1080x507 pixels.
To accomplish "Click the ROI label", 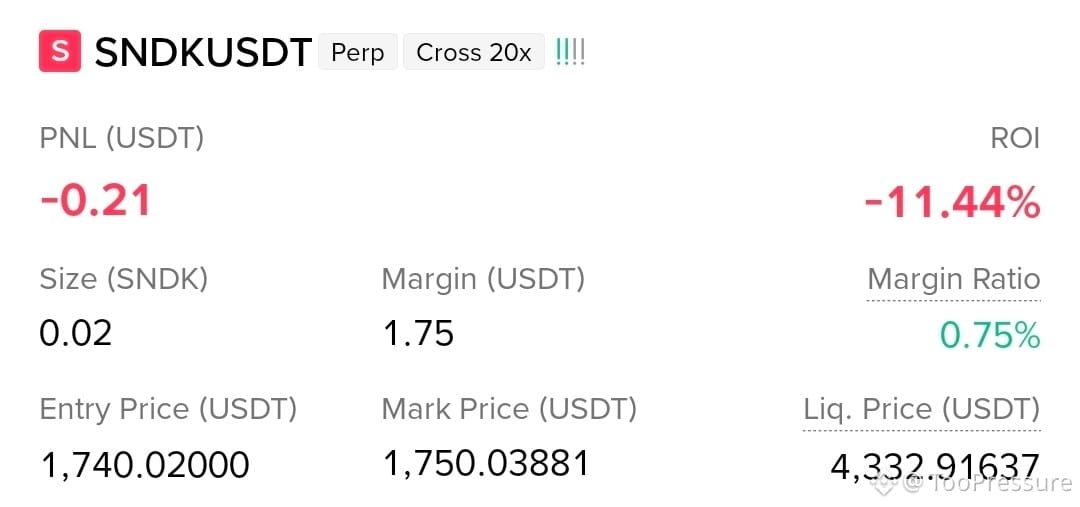I will (1015, 138).
